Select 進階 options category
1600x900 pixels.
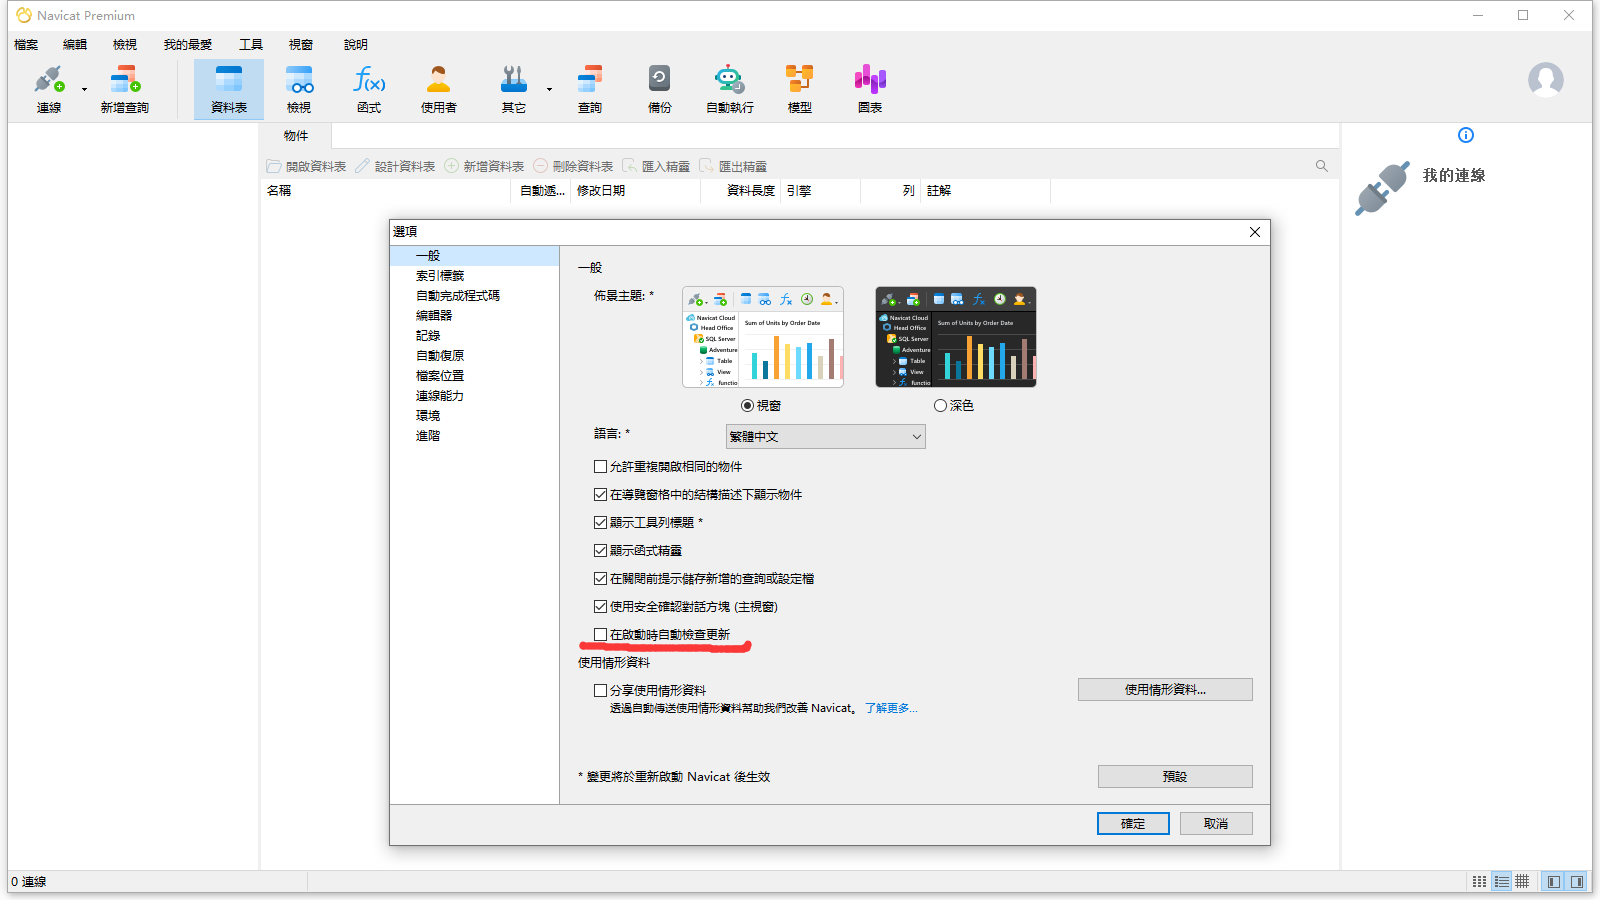[428, 435]
